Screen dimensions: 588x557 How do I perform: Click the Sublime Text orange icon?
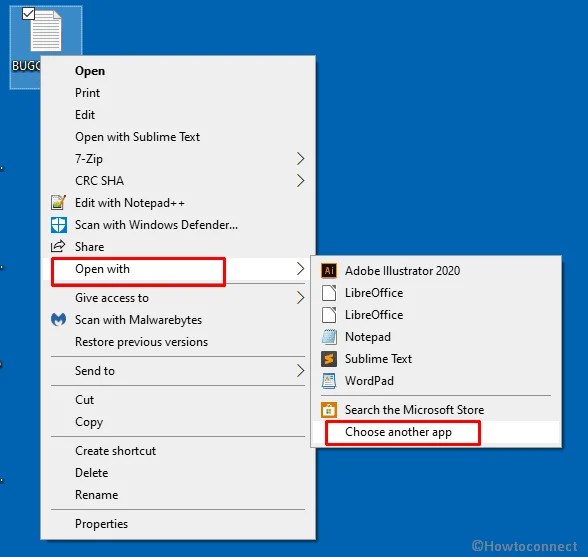329,359
